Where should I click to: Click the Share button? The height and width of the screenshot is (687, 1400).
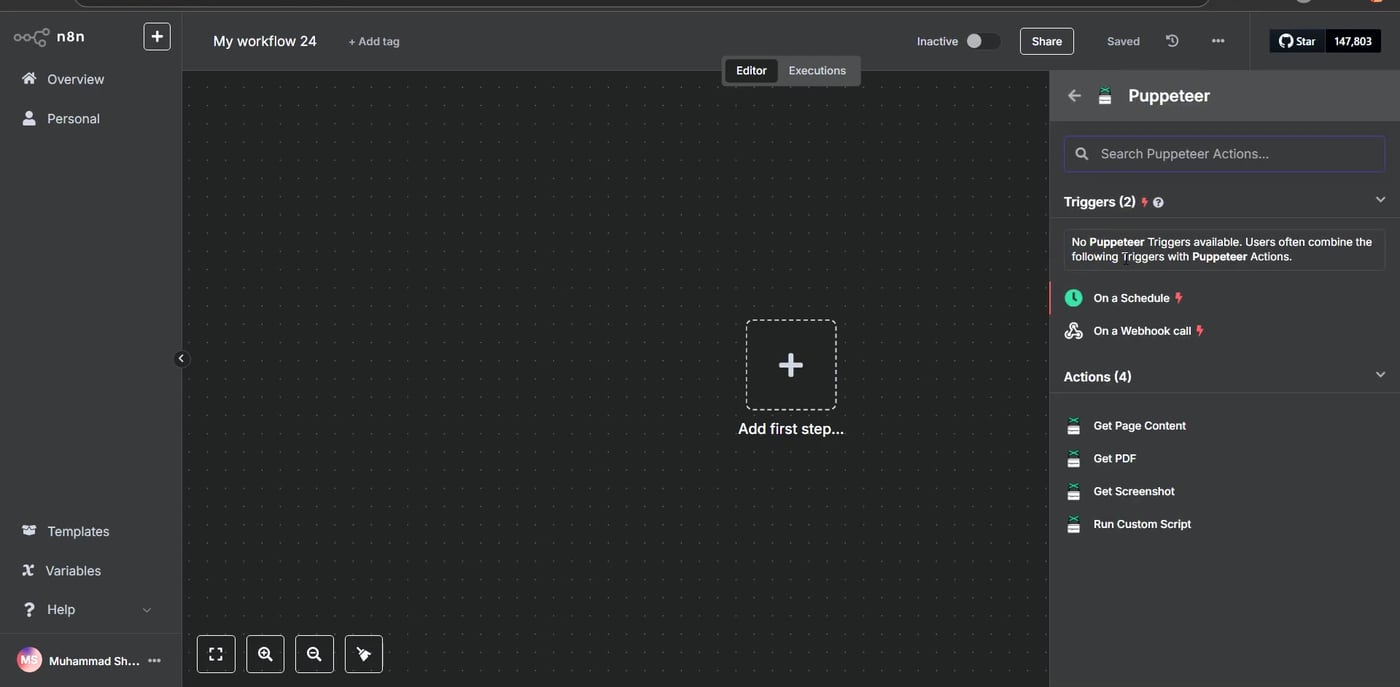click(1047, 41)
